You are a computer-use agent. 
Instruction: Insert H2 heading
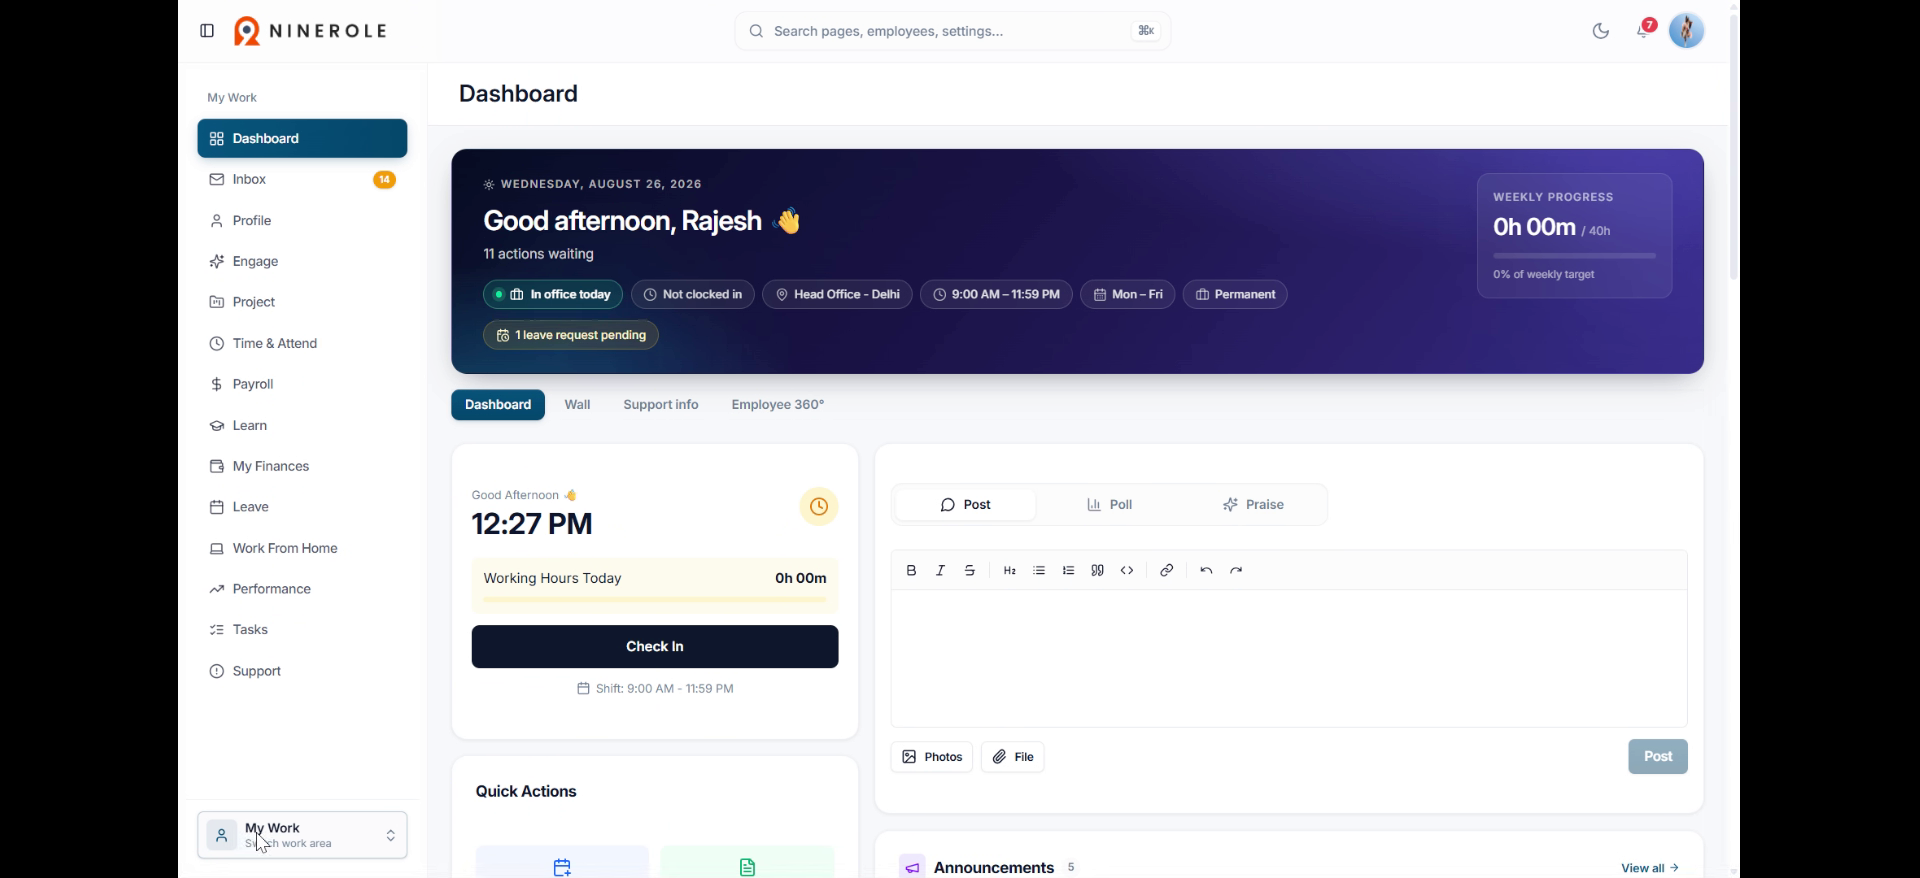(1010, 570)
